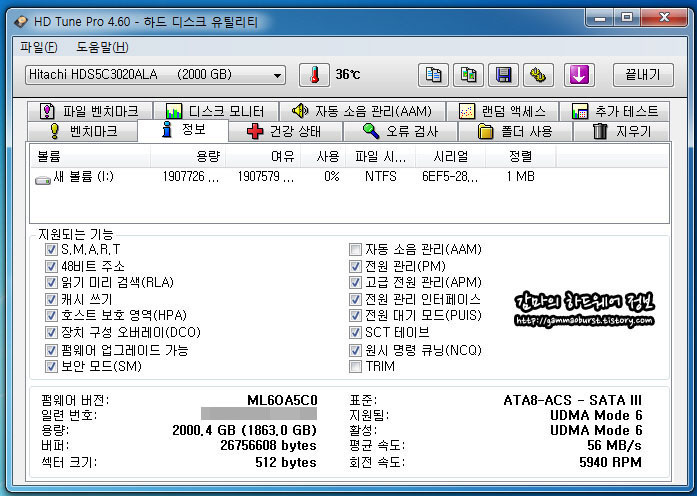Screen dimensions: 697x496
Task: Copy info to clipboard toolbar icon
Action: (433, 75)
